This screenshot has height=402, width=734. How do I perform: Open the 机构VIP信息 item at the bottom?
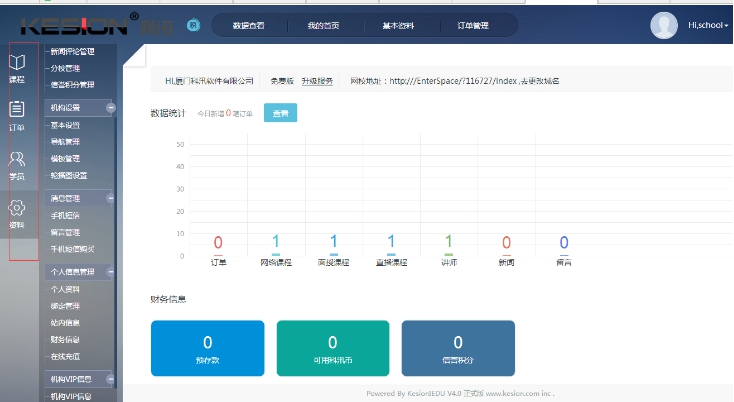click(x=71, y=396)
